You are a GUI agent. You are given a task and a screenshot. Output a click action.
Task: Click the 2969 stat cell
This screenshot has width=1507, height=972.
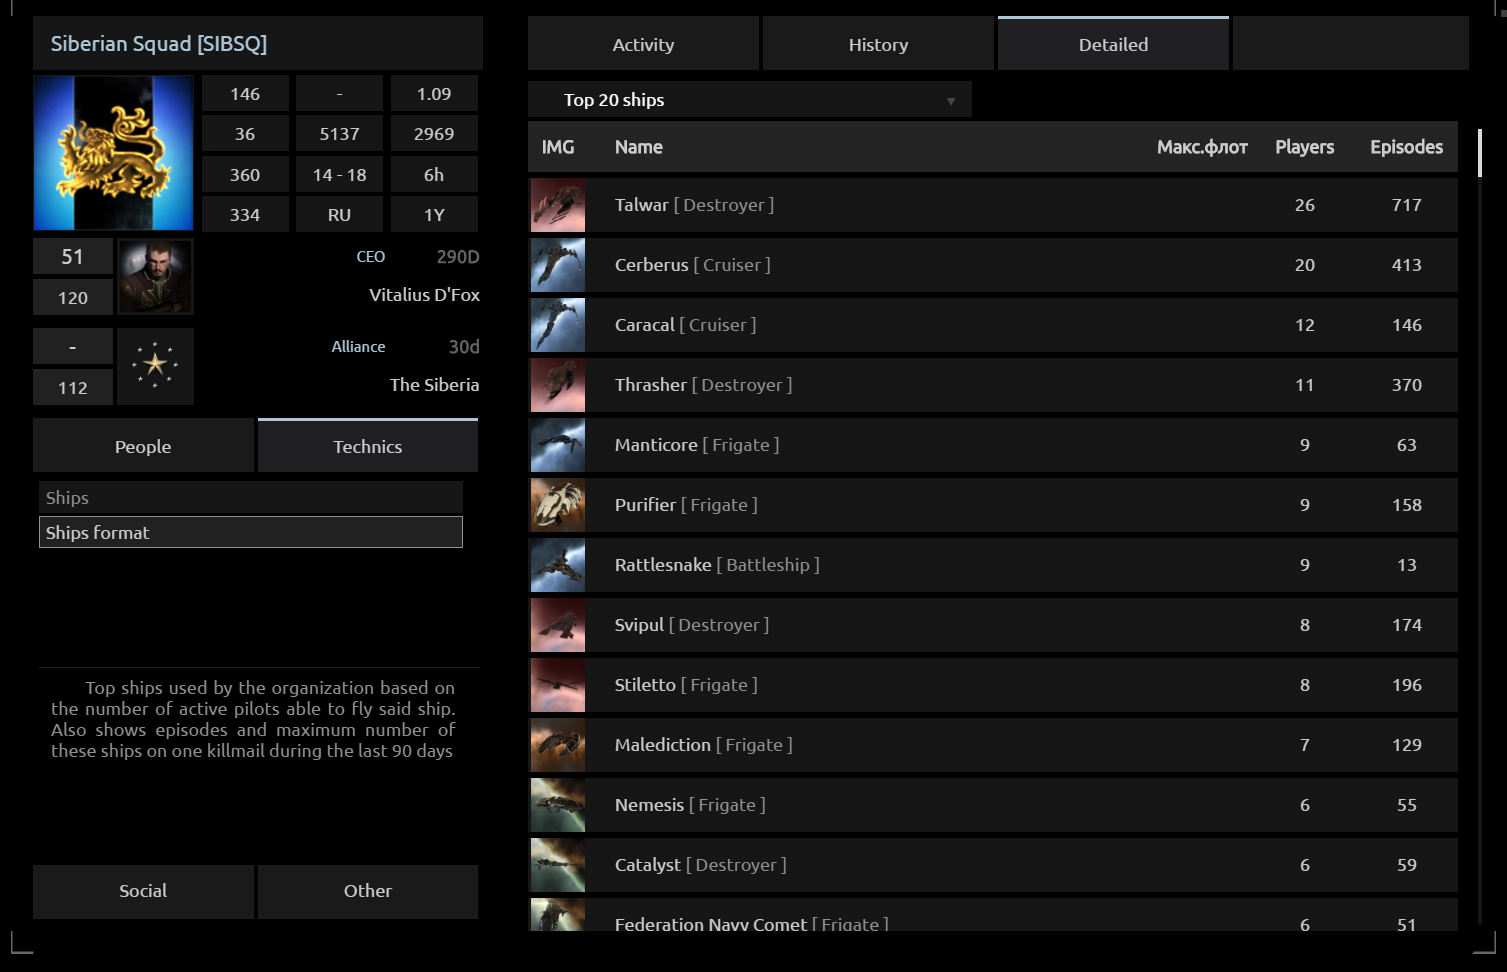pos(434,134)
